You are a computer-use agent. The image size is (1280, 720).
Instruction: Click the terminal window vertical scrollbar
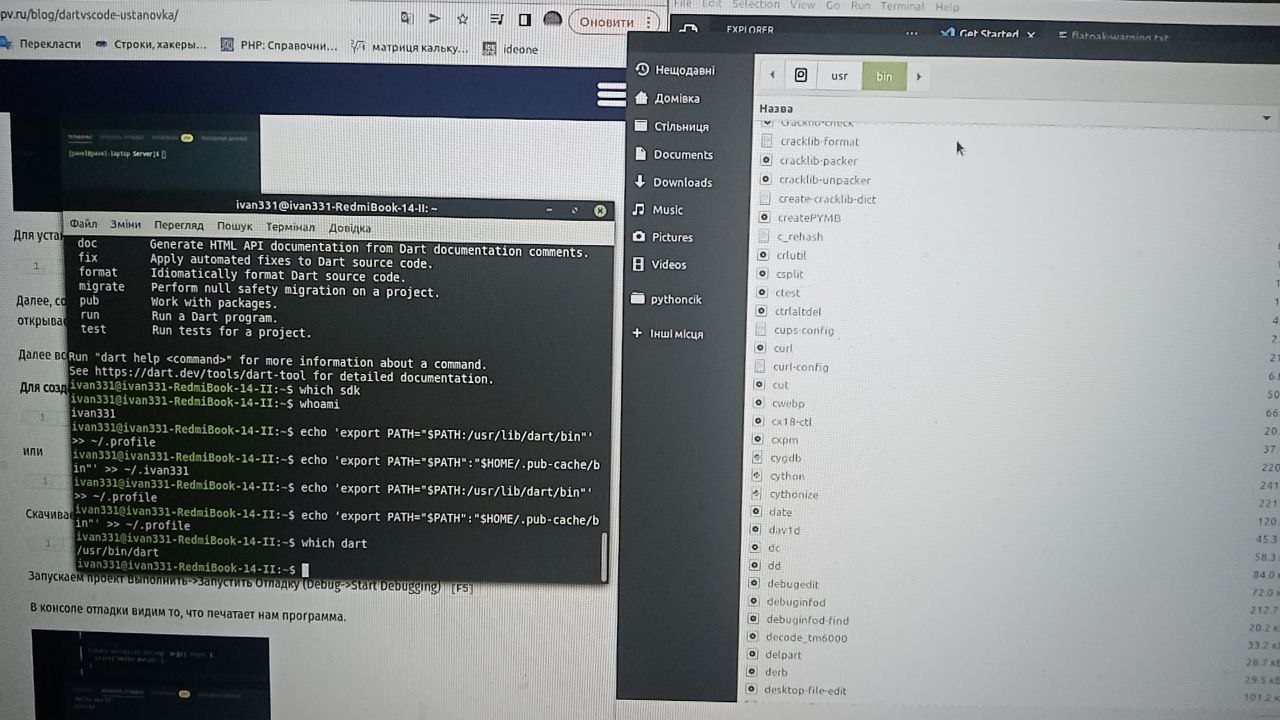click(x=604, y=556)
